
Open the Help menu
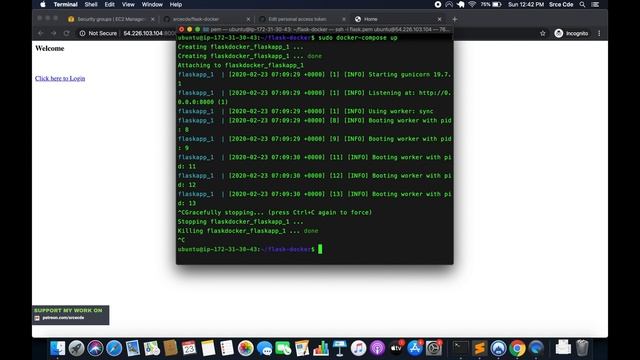click(x=176, y=4)
